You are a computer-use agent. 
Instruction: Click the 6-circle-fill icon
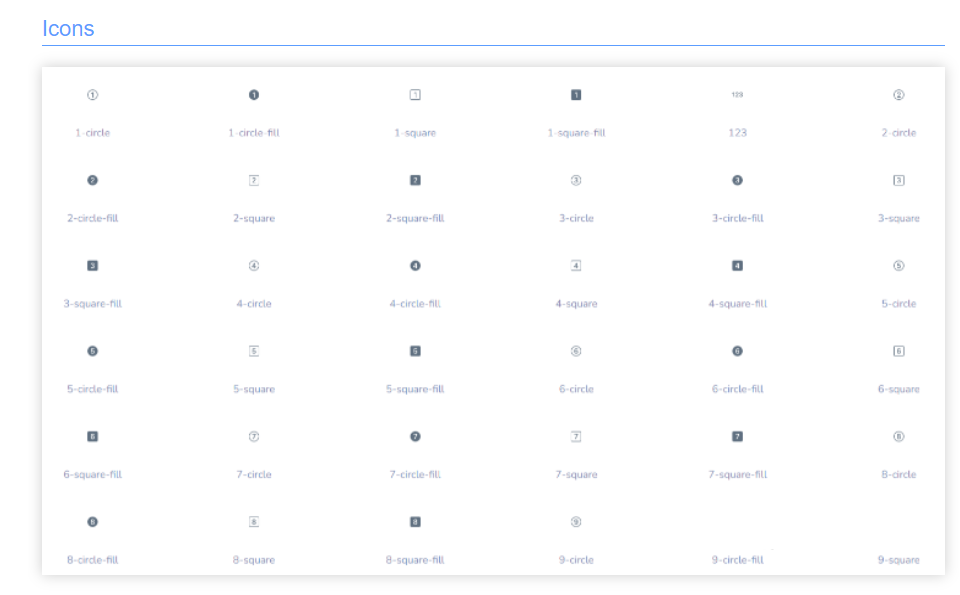click(x=737, y=351)
